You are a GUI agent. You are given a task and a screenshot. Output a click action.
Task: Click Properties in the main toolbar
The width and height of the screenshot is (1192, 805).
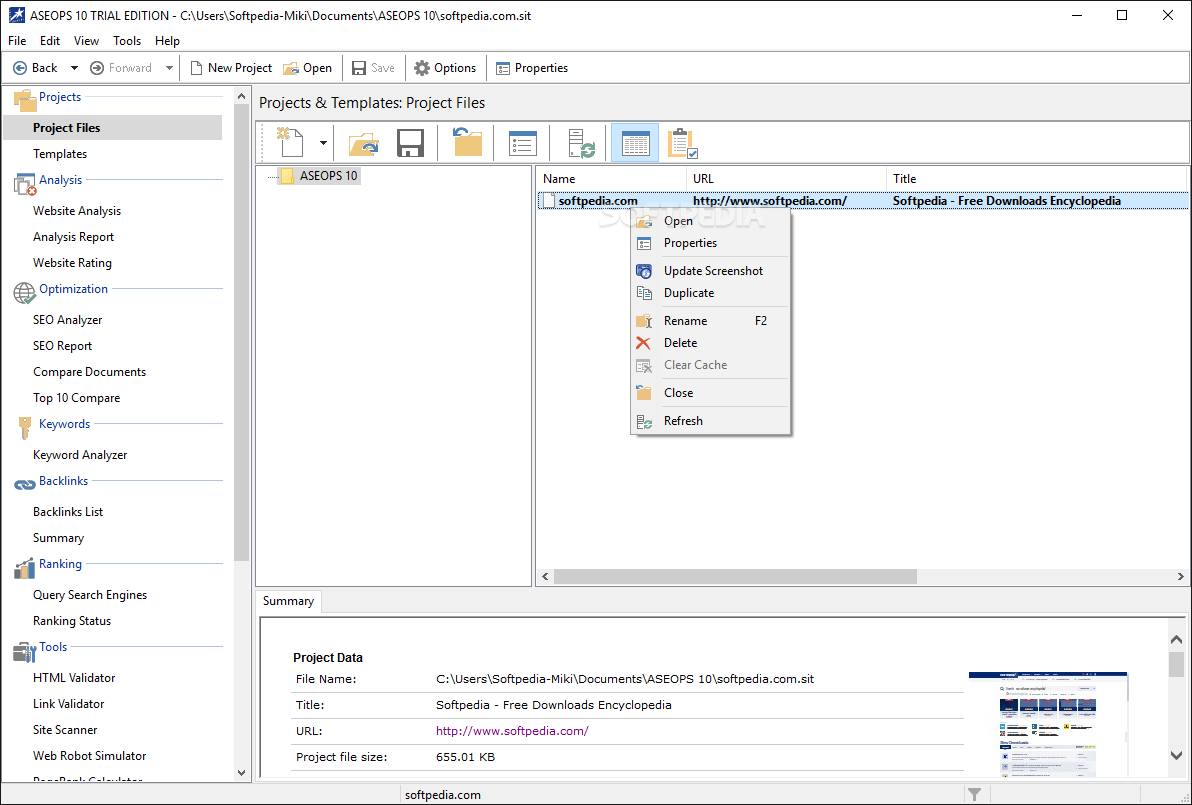[532, 68]
